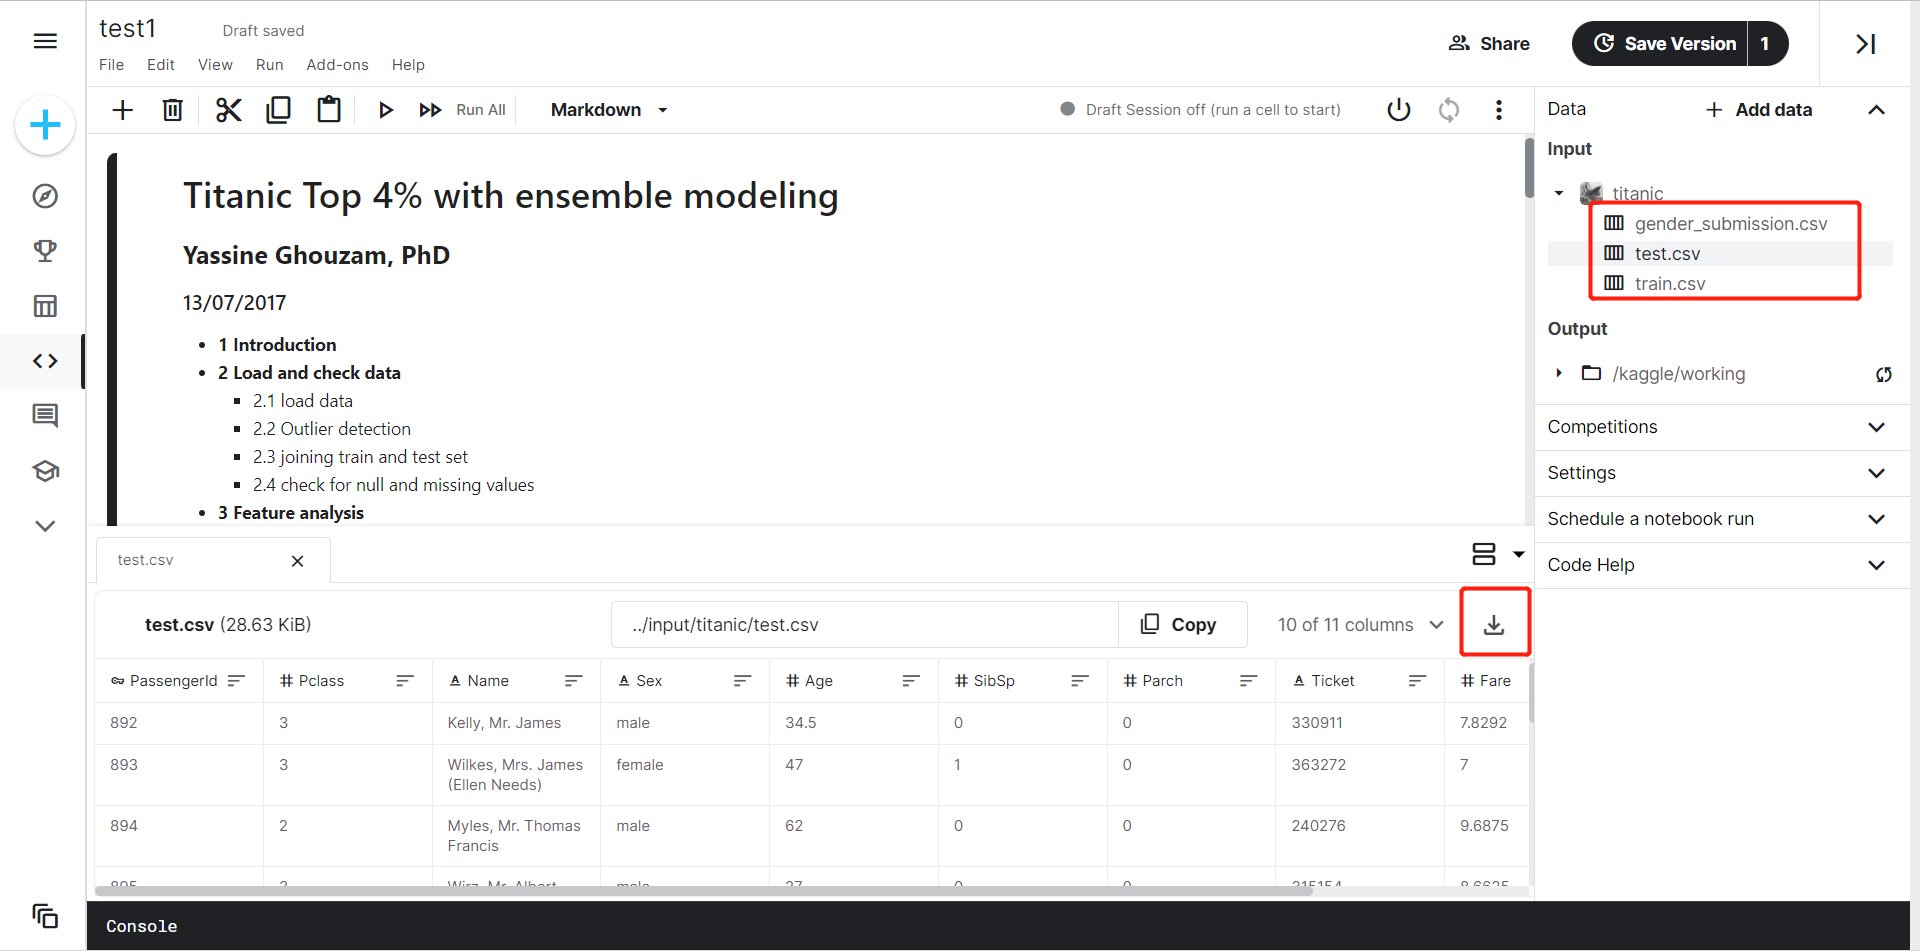
Task: Collapse the Data panel chevron
Action: [1877, 110]
